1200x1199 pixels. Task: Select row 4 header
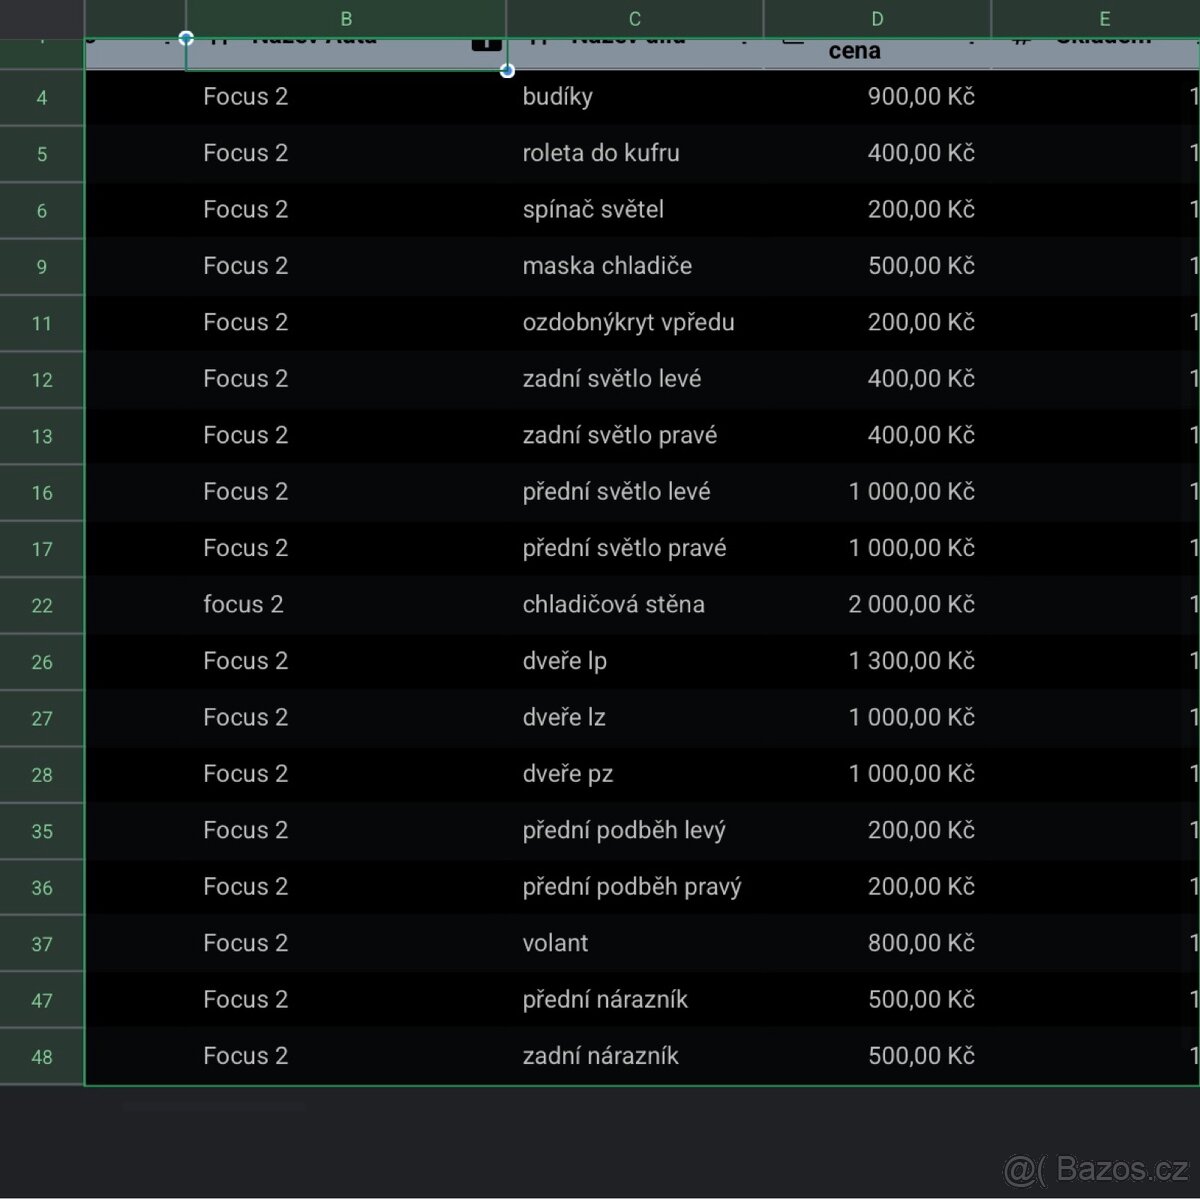point(42,98)
